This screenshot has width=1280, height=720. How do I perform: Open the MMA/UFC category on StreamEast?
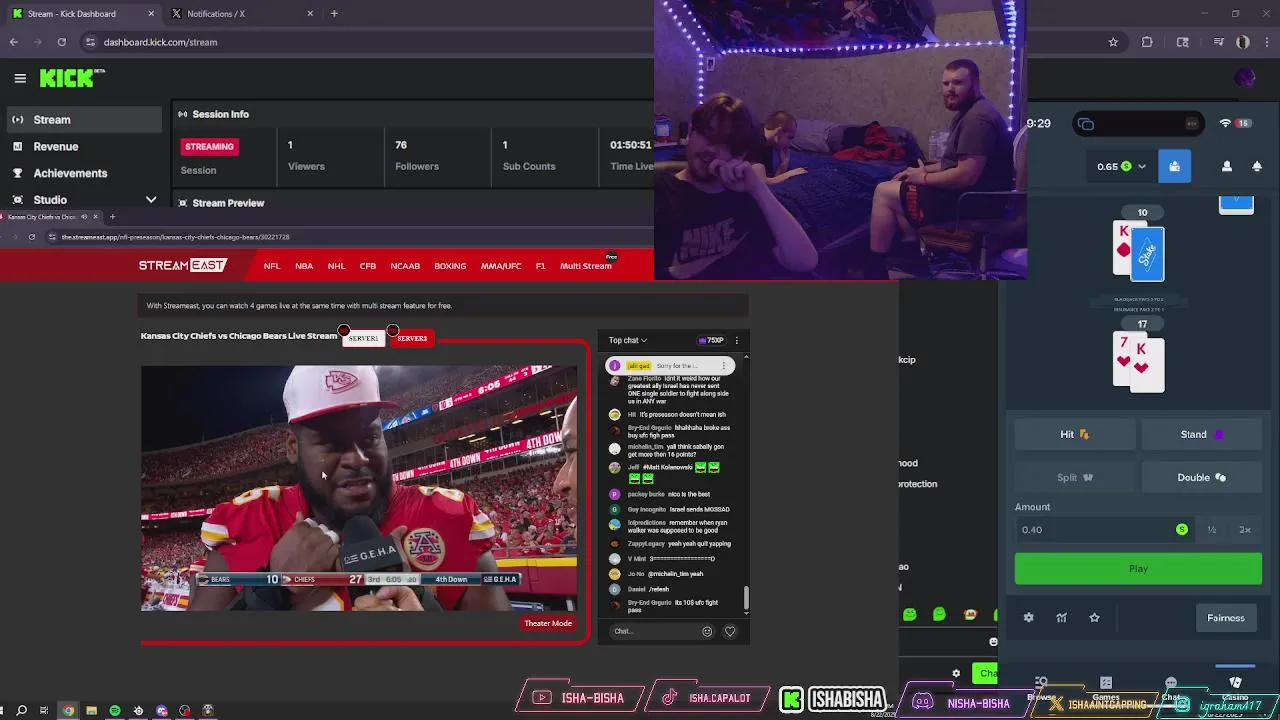pos(501,266)
